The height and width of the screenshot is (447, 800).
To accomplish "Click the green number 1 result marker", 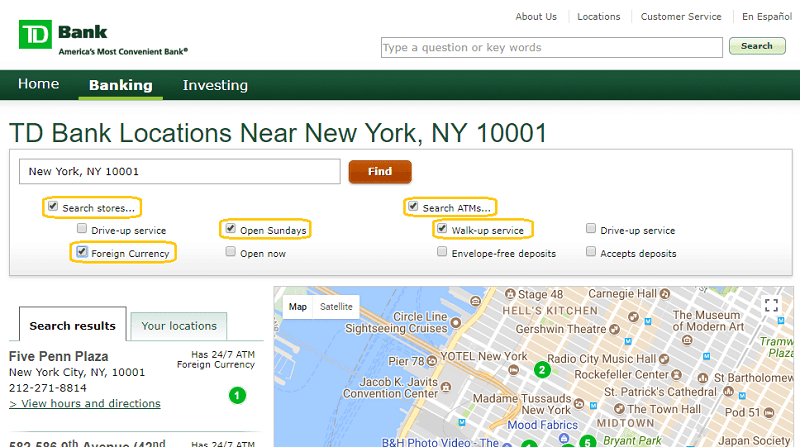I will coord(237,395).
